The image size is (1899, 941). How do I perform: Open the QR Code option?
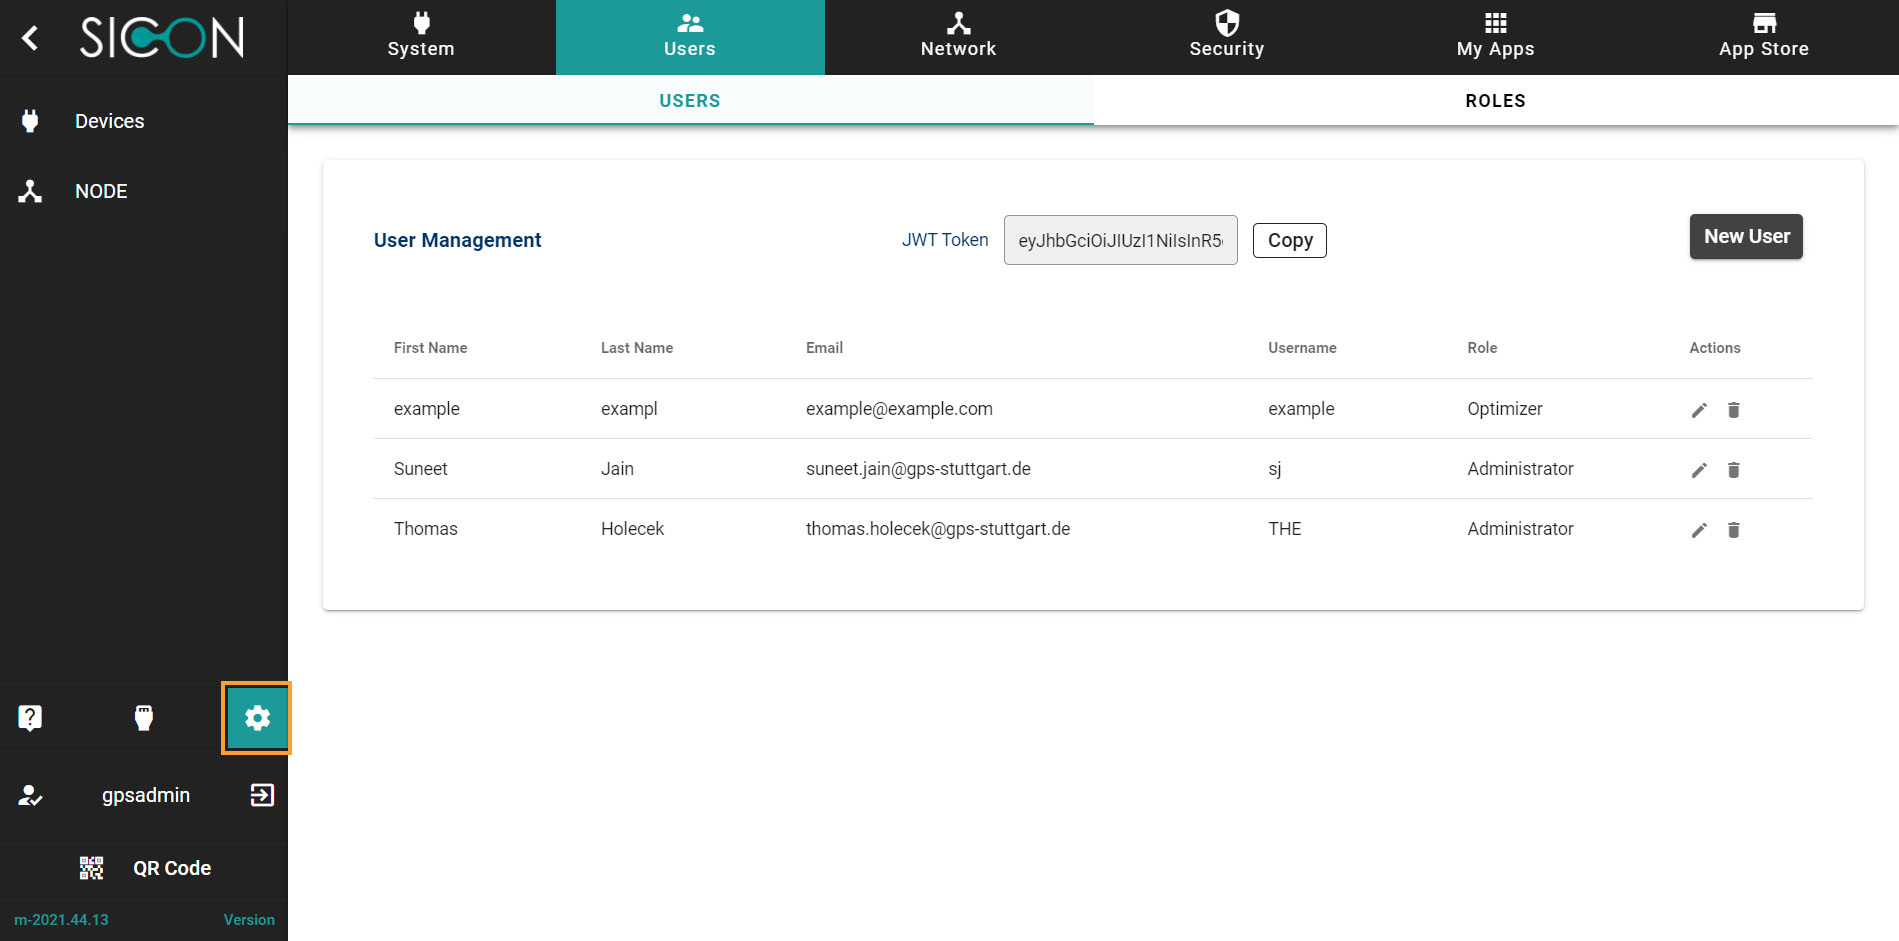click(146, 868)
